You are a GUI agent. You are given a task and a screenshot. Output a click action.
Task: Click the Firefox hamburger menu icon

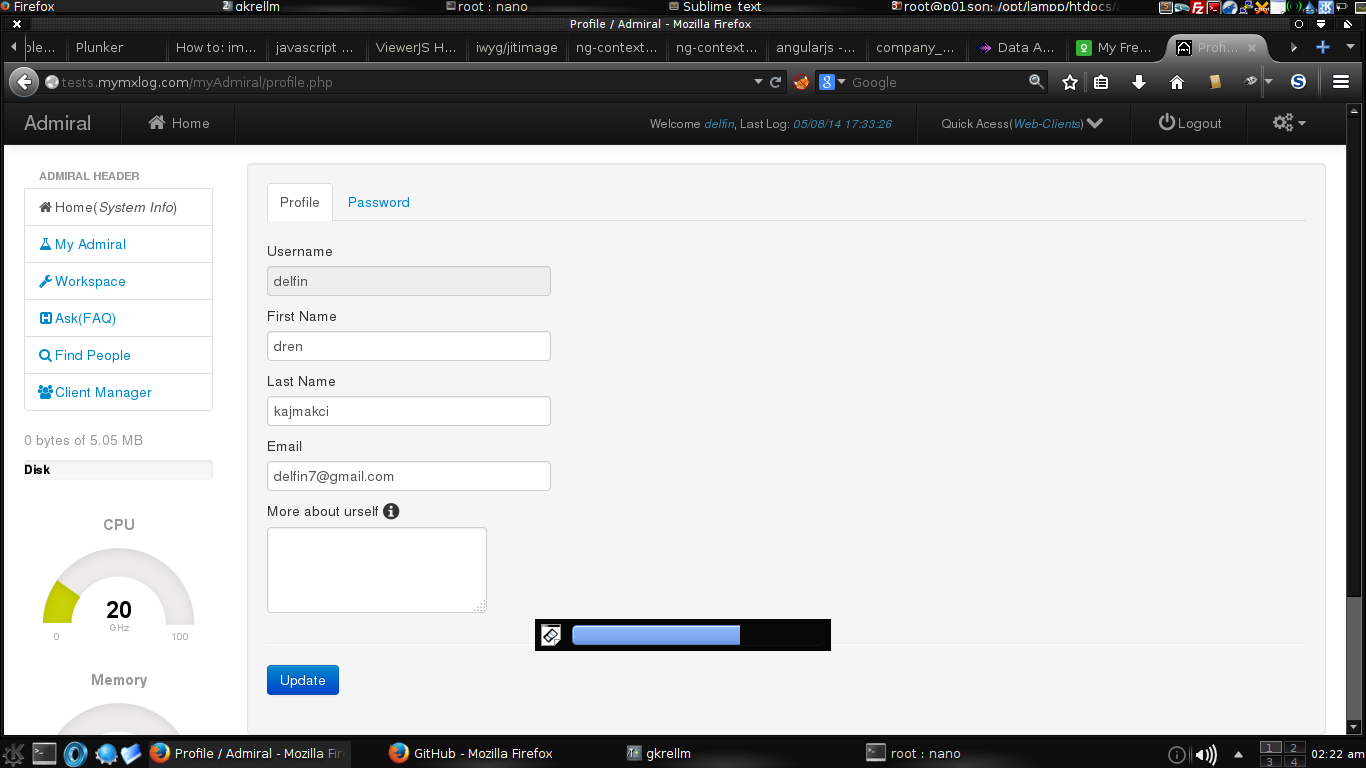pyautogui.click(x=1341, y=82)
